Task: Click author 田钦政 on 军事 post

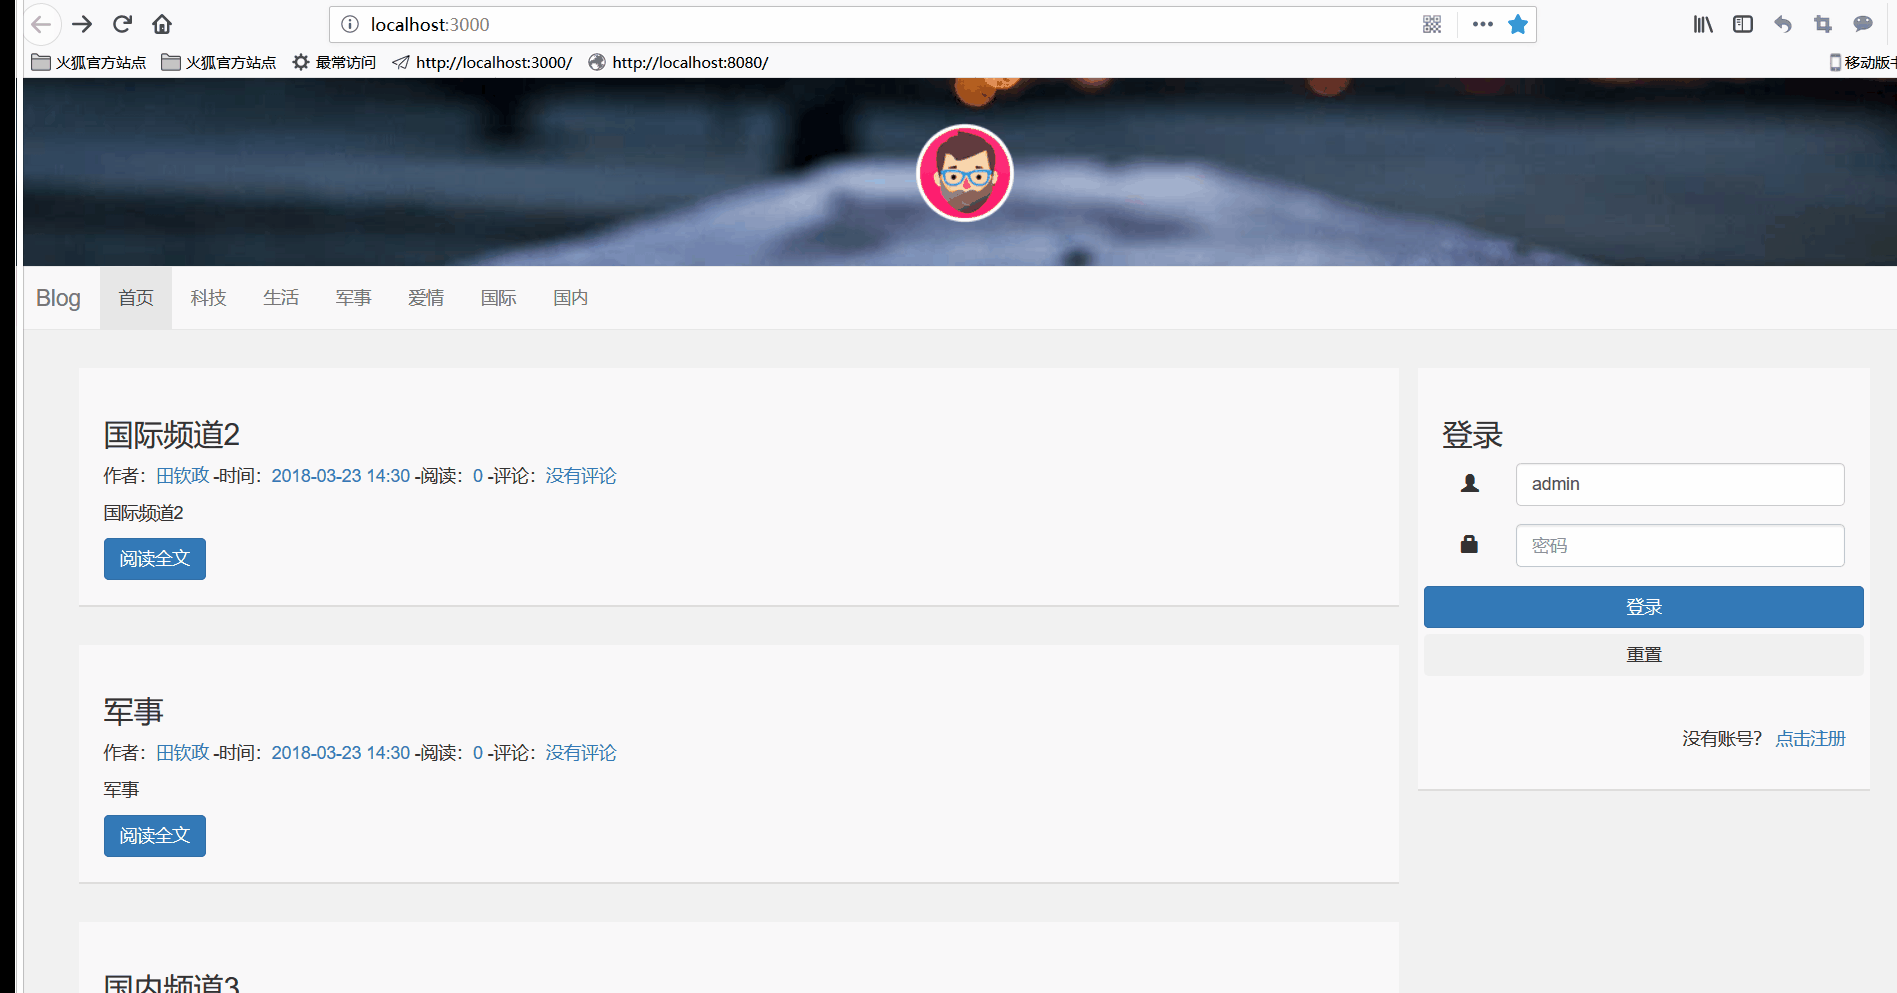Action: 183,753
